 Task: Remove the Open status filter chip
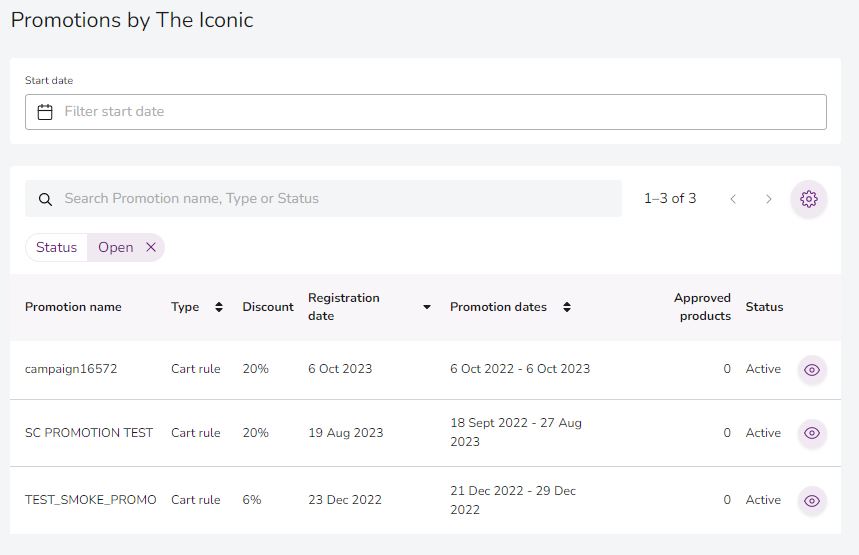[151, 248]
